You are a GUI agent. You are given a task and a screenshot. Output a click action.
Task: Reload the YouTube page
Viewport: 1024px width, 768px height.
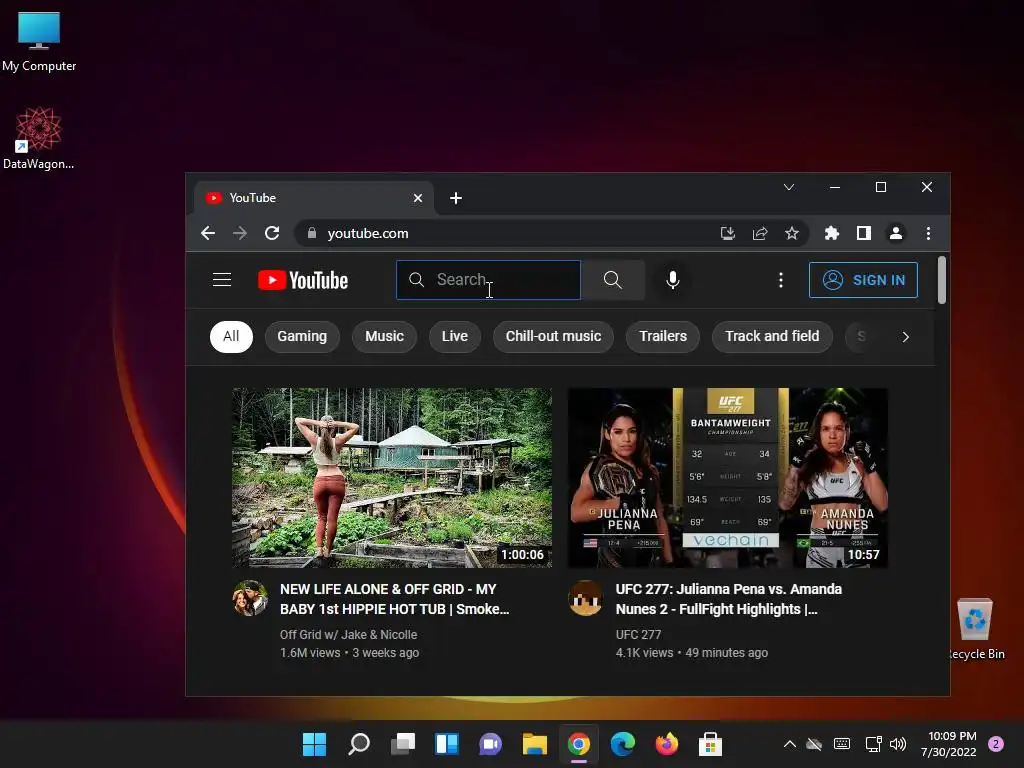coord(272,233)
